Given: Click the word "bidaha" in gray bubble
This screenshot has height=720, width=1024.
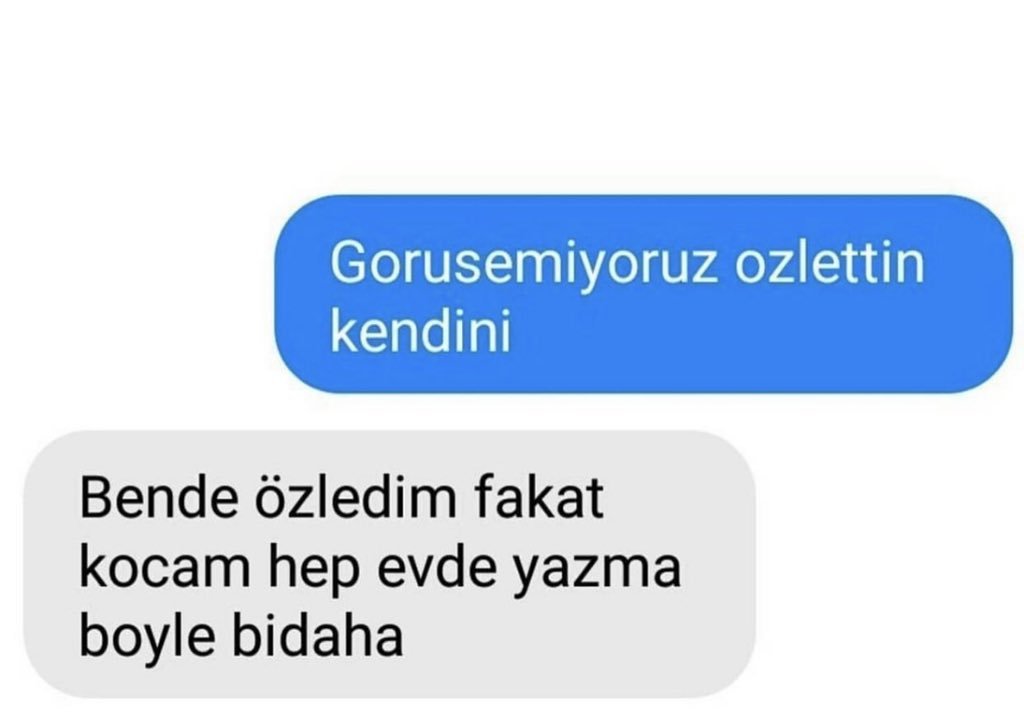Looking at the screenshot, I should (x=317, y=636).
